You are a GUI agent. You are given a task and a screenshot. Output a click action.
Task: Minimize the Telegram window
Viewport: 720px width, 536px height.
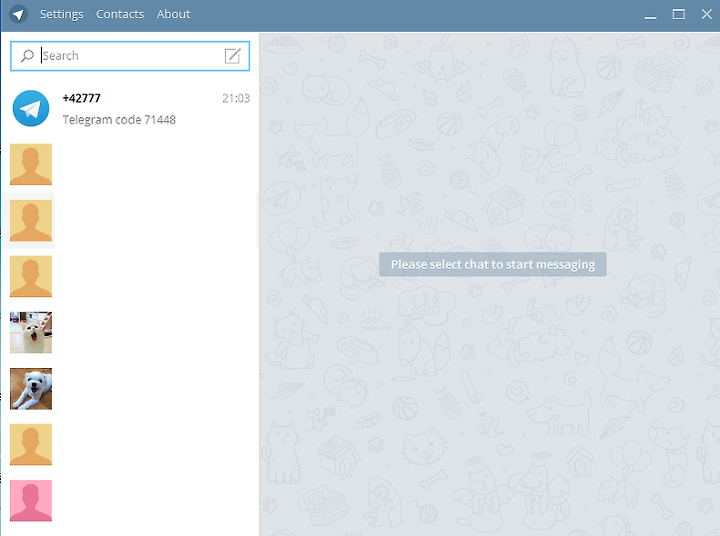pyautogui.click(x=650, y=15)
